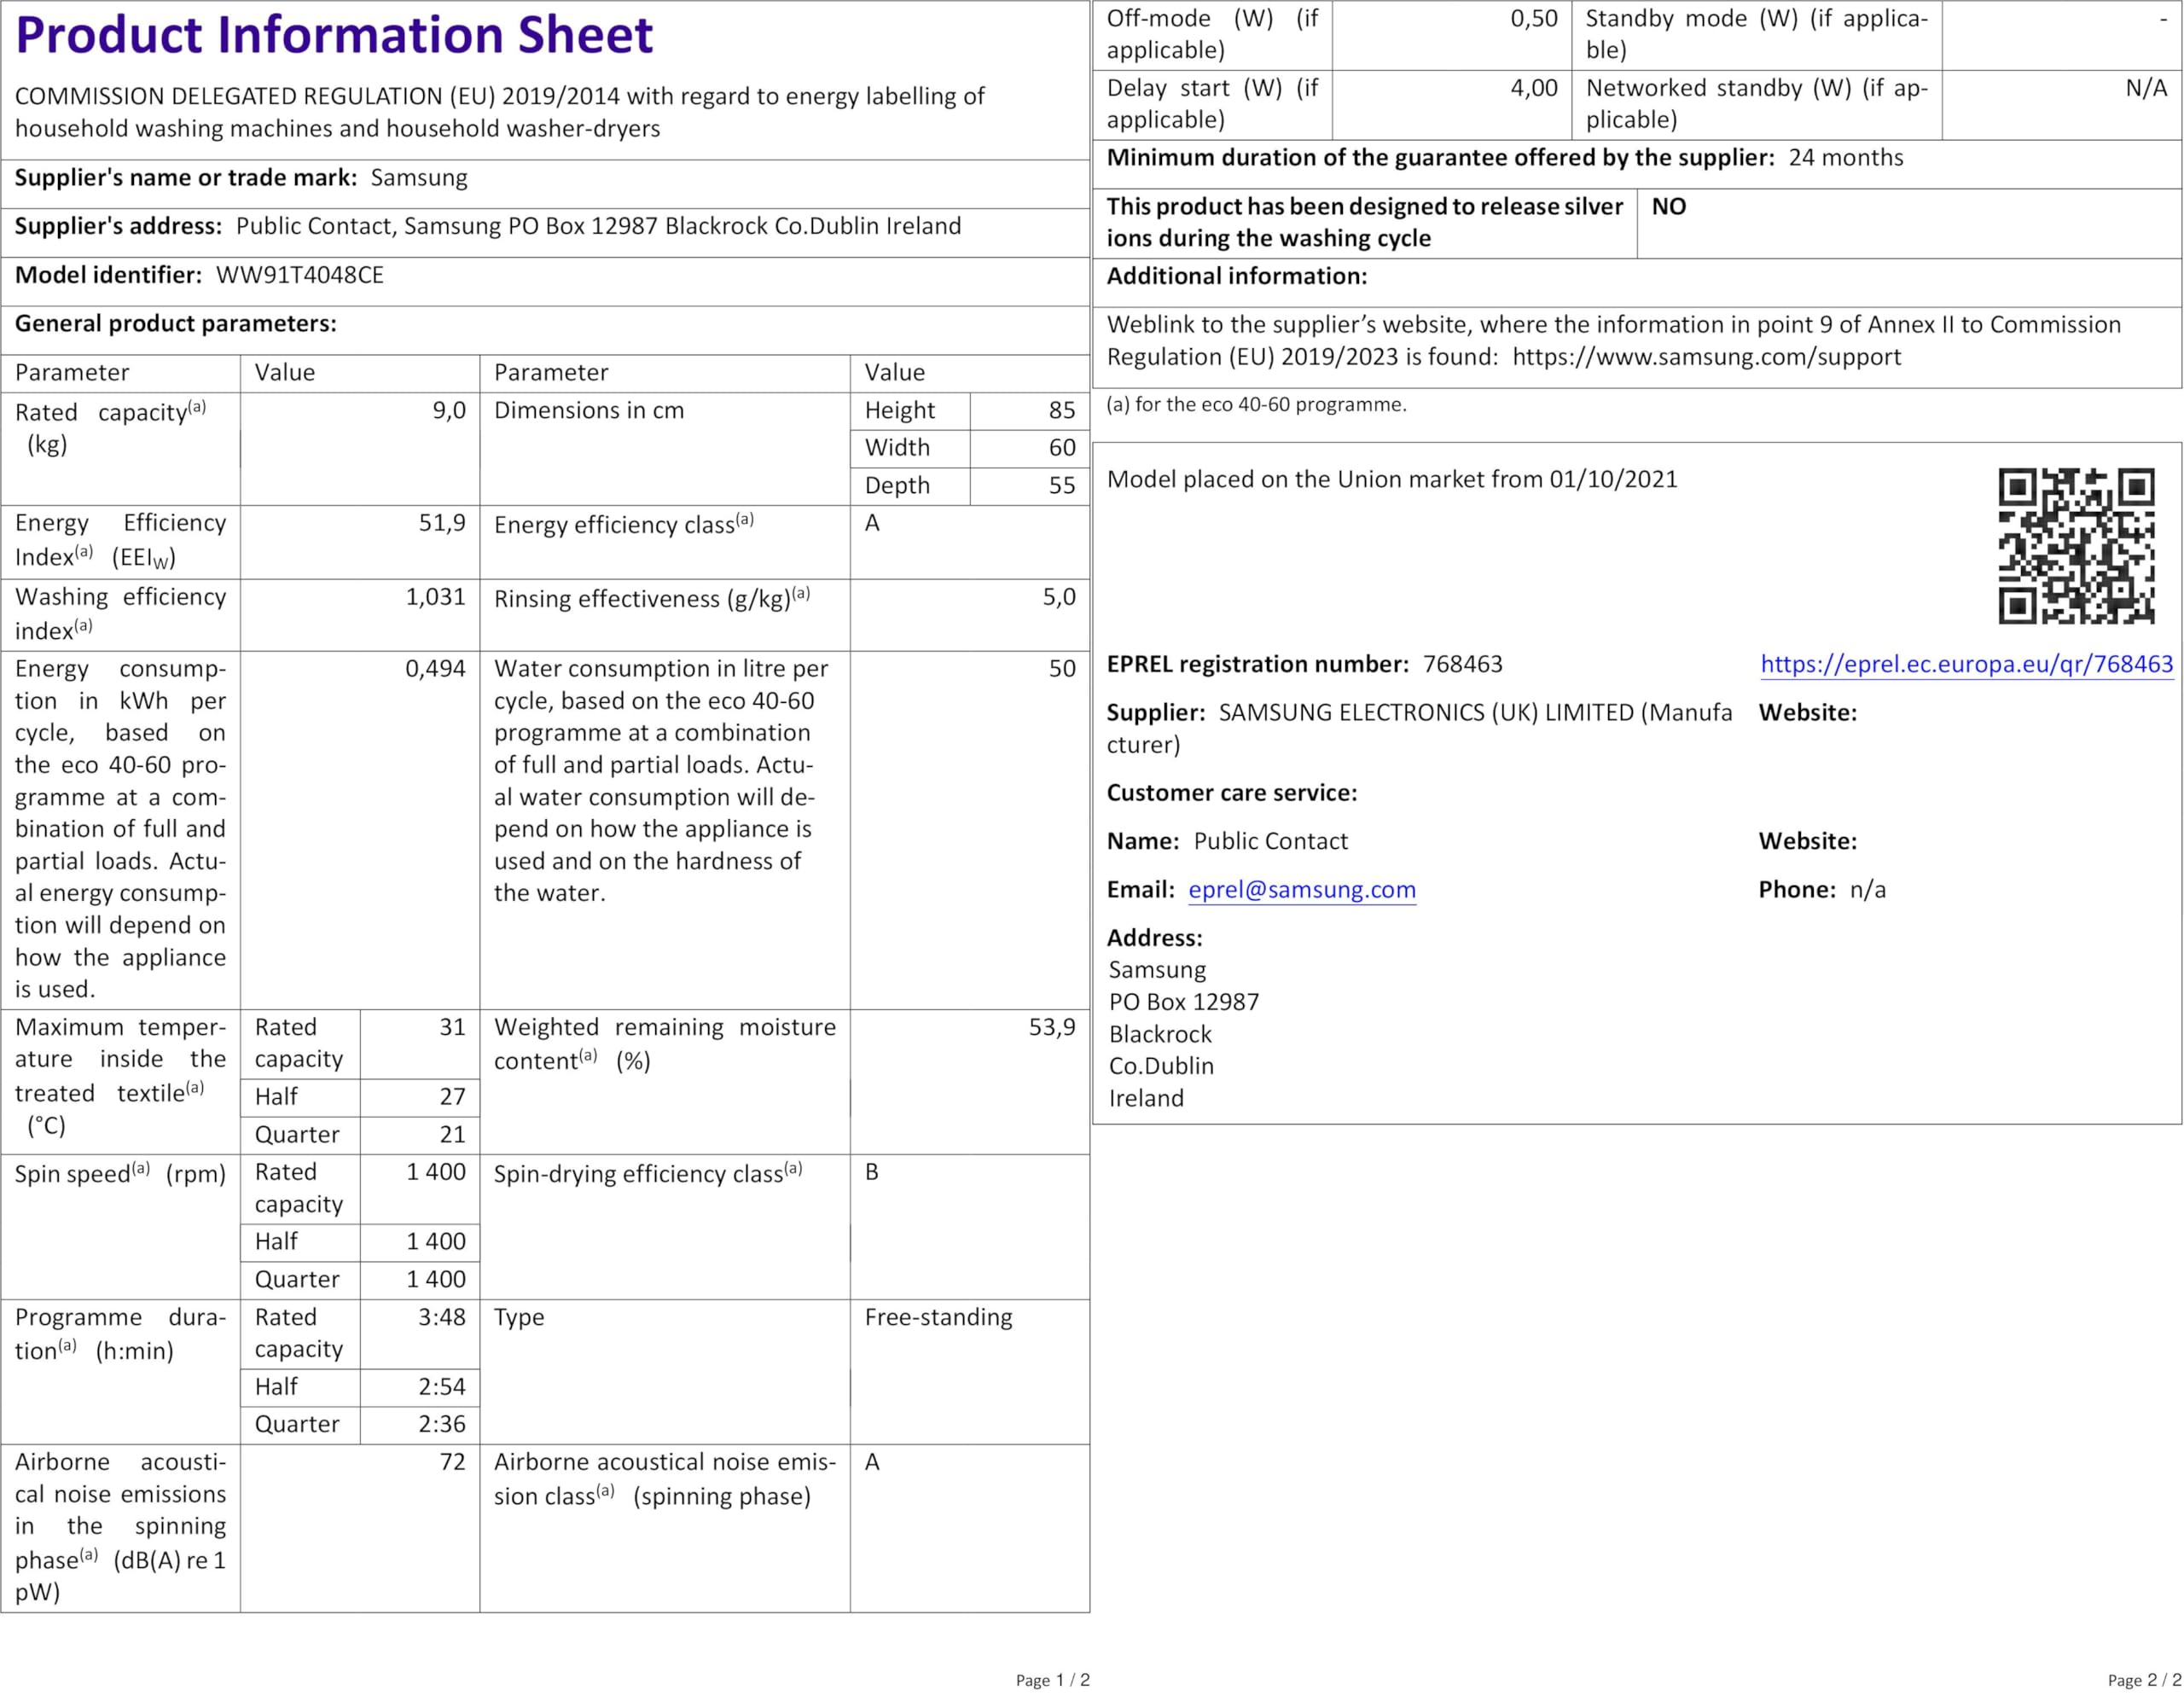Screen dimensions: 2184x1708
Task: Click the QR code image
Action: point(2076,546)
